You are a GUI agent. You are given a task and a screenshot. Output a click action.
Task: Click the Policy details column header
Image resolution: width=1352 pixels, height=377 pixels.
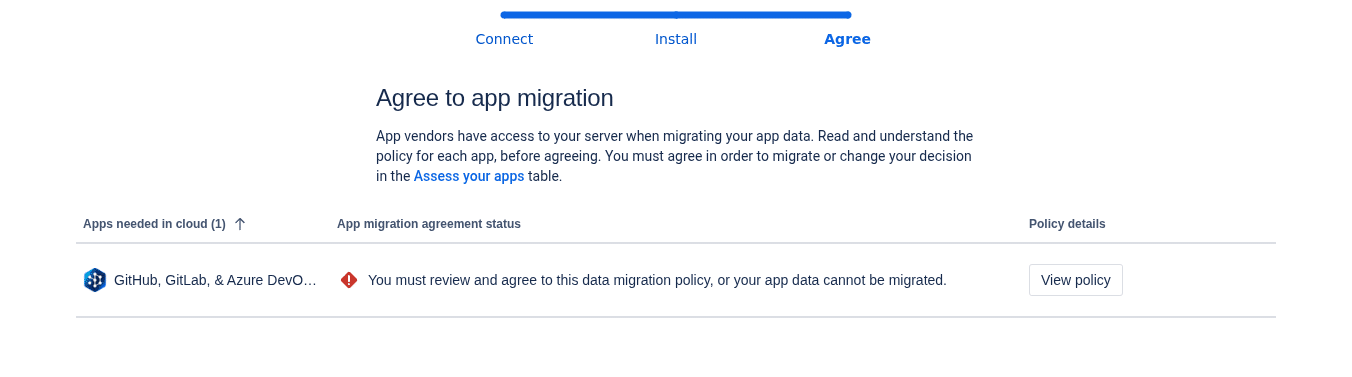1067,224
